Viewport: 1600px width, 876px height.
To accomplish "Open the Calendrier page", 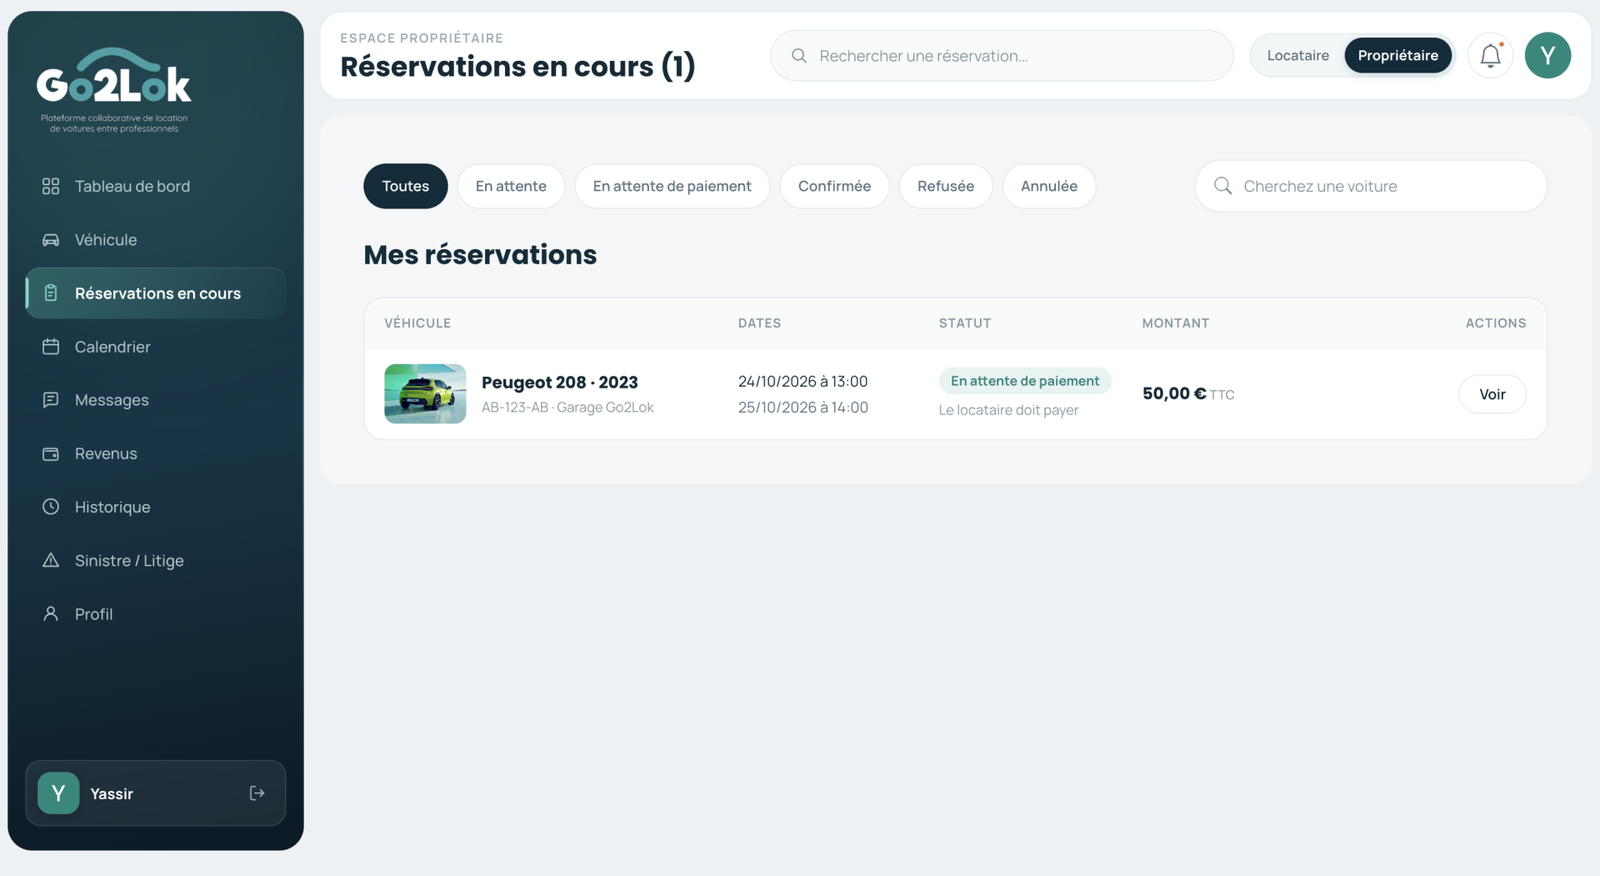I will [155, 347].
